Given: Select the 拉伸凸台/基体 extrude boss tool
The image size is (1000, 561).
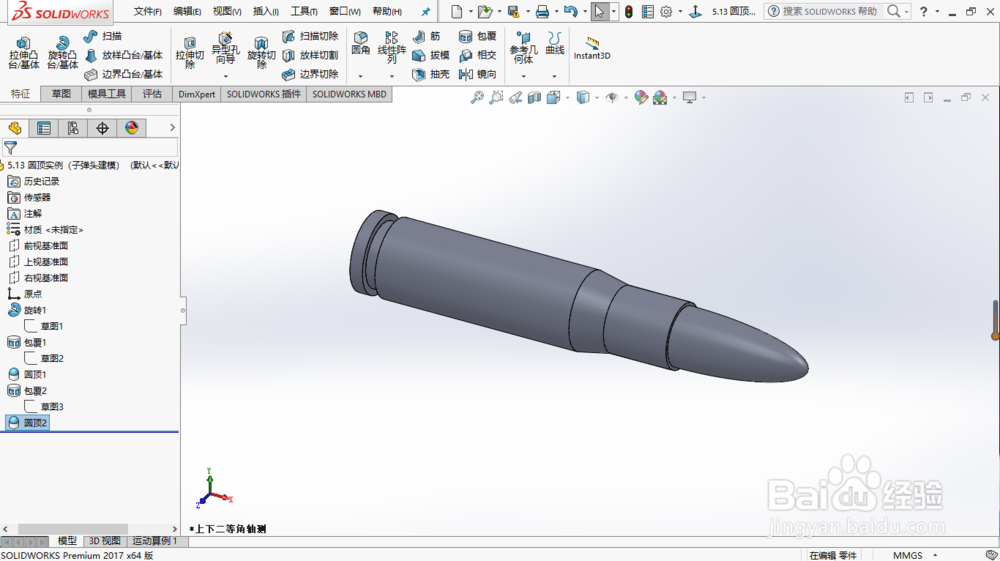Looking at the screenshot, I should tap(24, 52).
